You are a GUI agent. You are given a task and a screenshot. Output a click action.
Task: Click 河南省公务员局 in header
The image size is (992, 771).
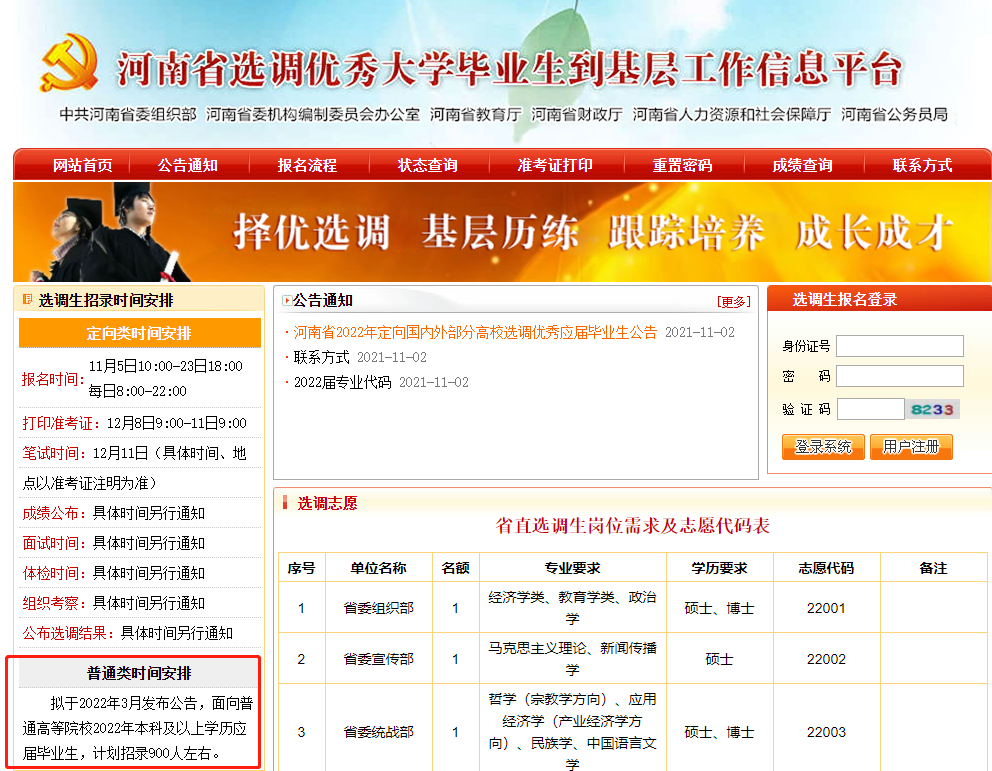point(894,114)
